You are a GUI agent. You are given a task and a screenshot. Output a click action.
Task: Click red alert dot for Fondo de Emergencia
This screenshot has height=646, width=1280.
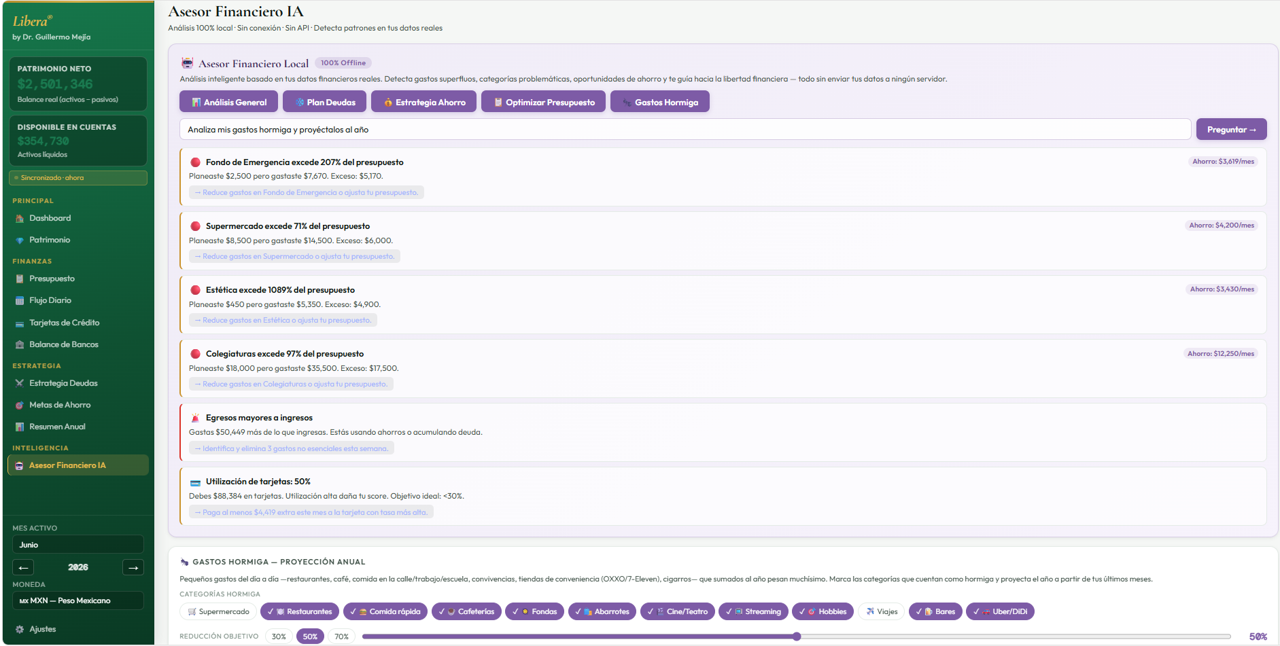(195, 162)
